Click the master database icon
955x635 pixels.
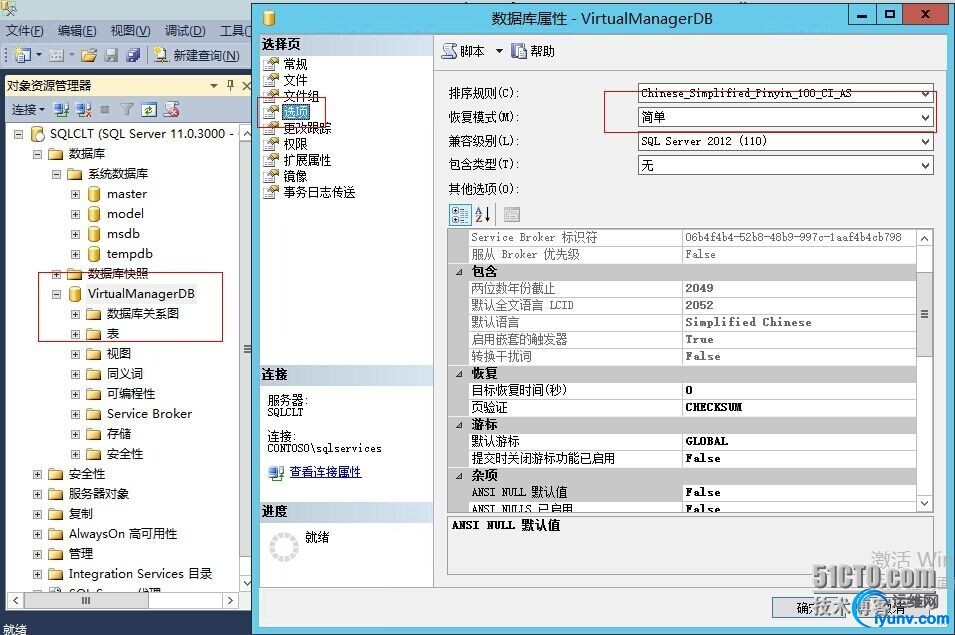94,194
